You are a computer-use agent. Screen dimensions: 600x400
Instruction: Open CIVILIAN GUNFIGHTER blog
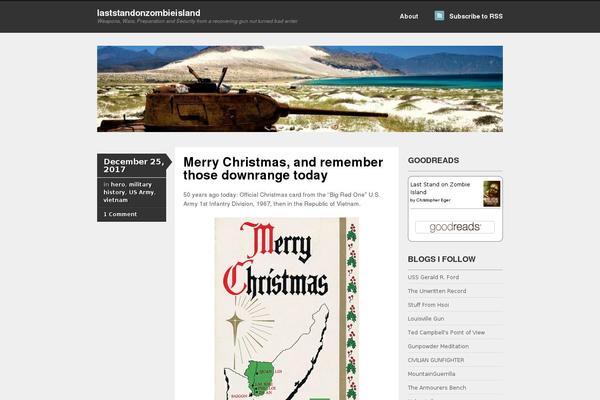click(436, 360)
